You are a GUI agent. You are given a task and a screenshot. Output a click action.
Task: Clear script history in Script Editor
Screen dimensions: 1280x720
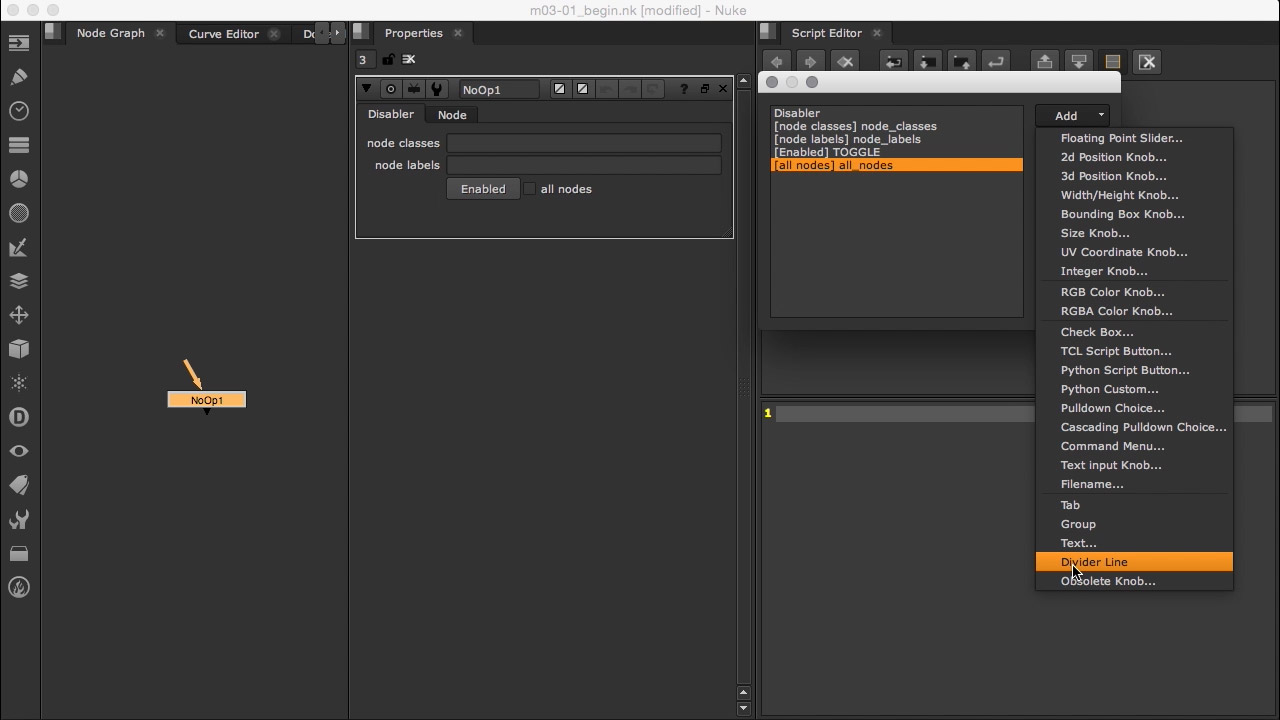pyautogui.click(x=845, y=62)
